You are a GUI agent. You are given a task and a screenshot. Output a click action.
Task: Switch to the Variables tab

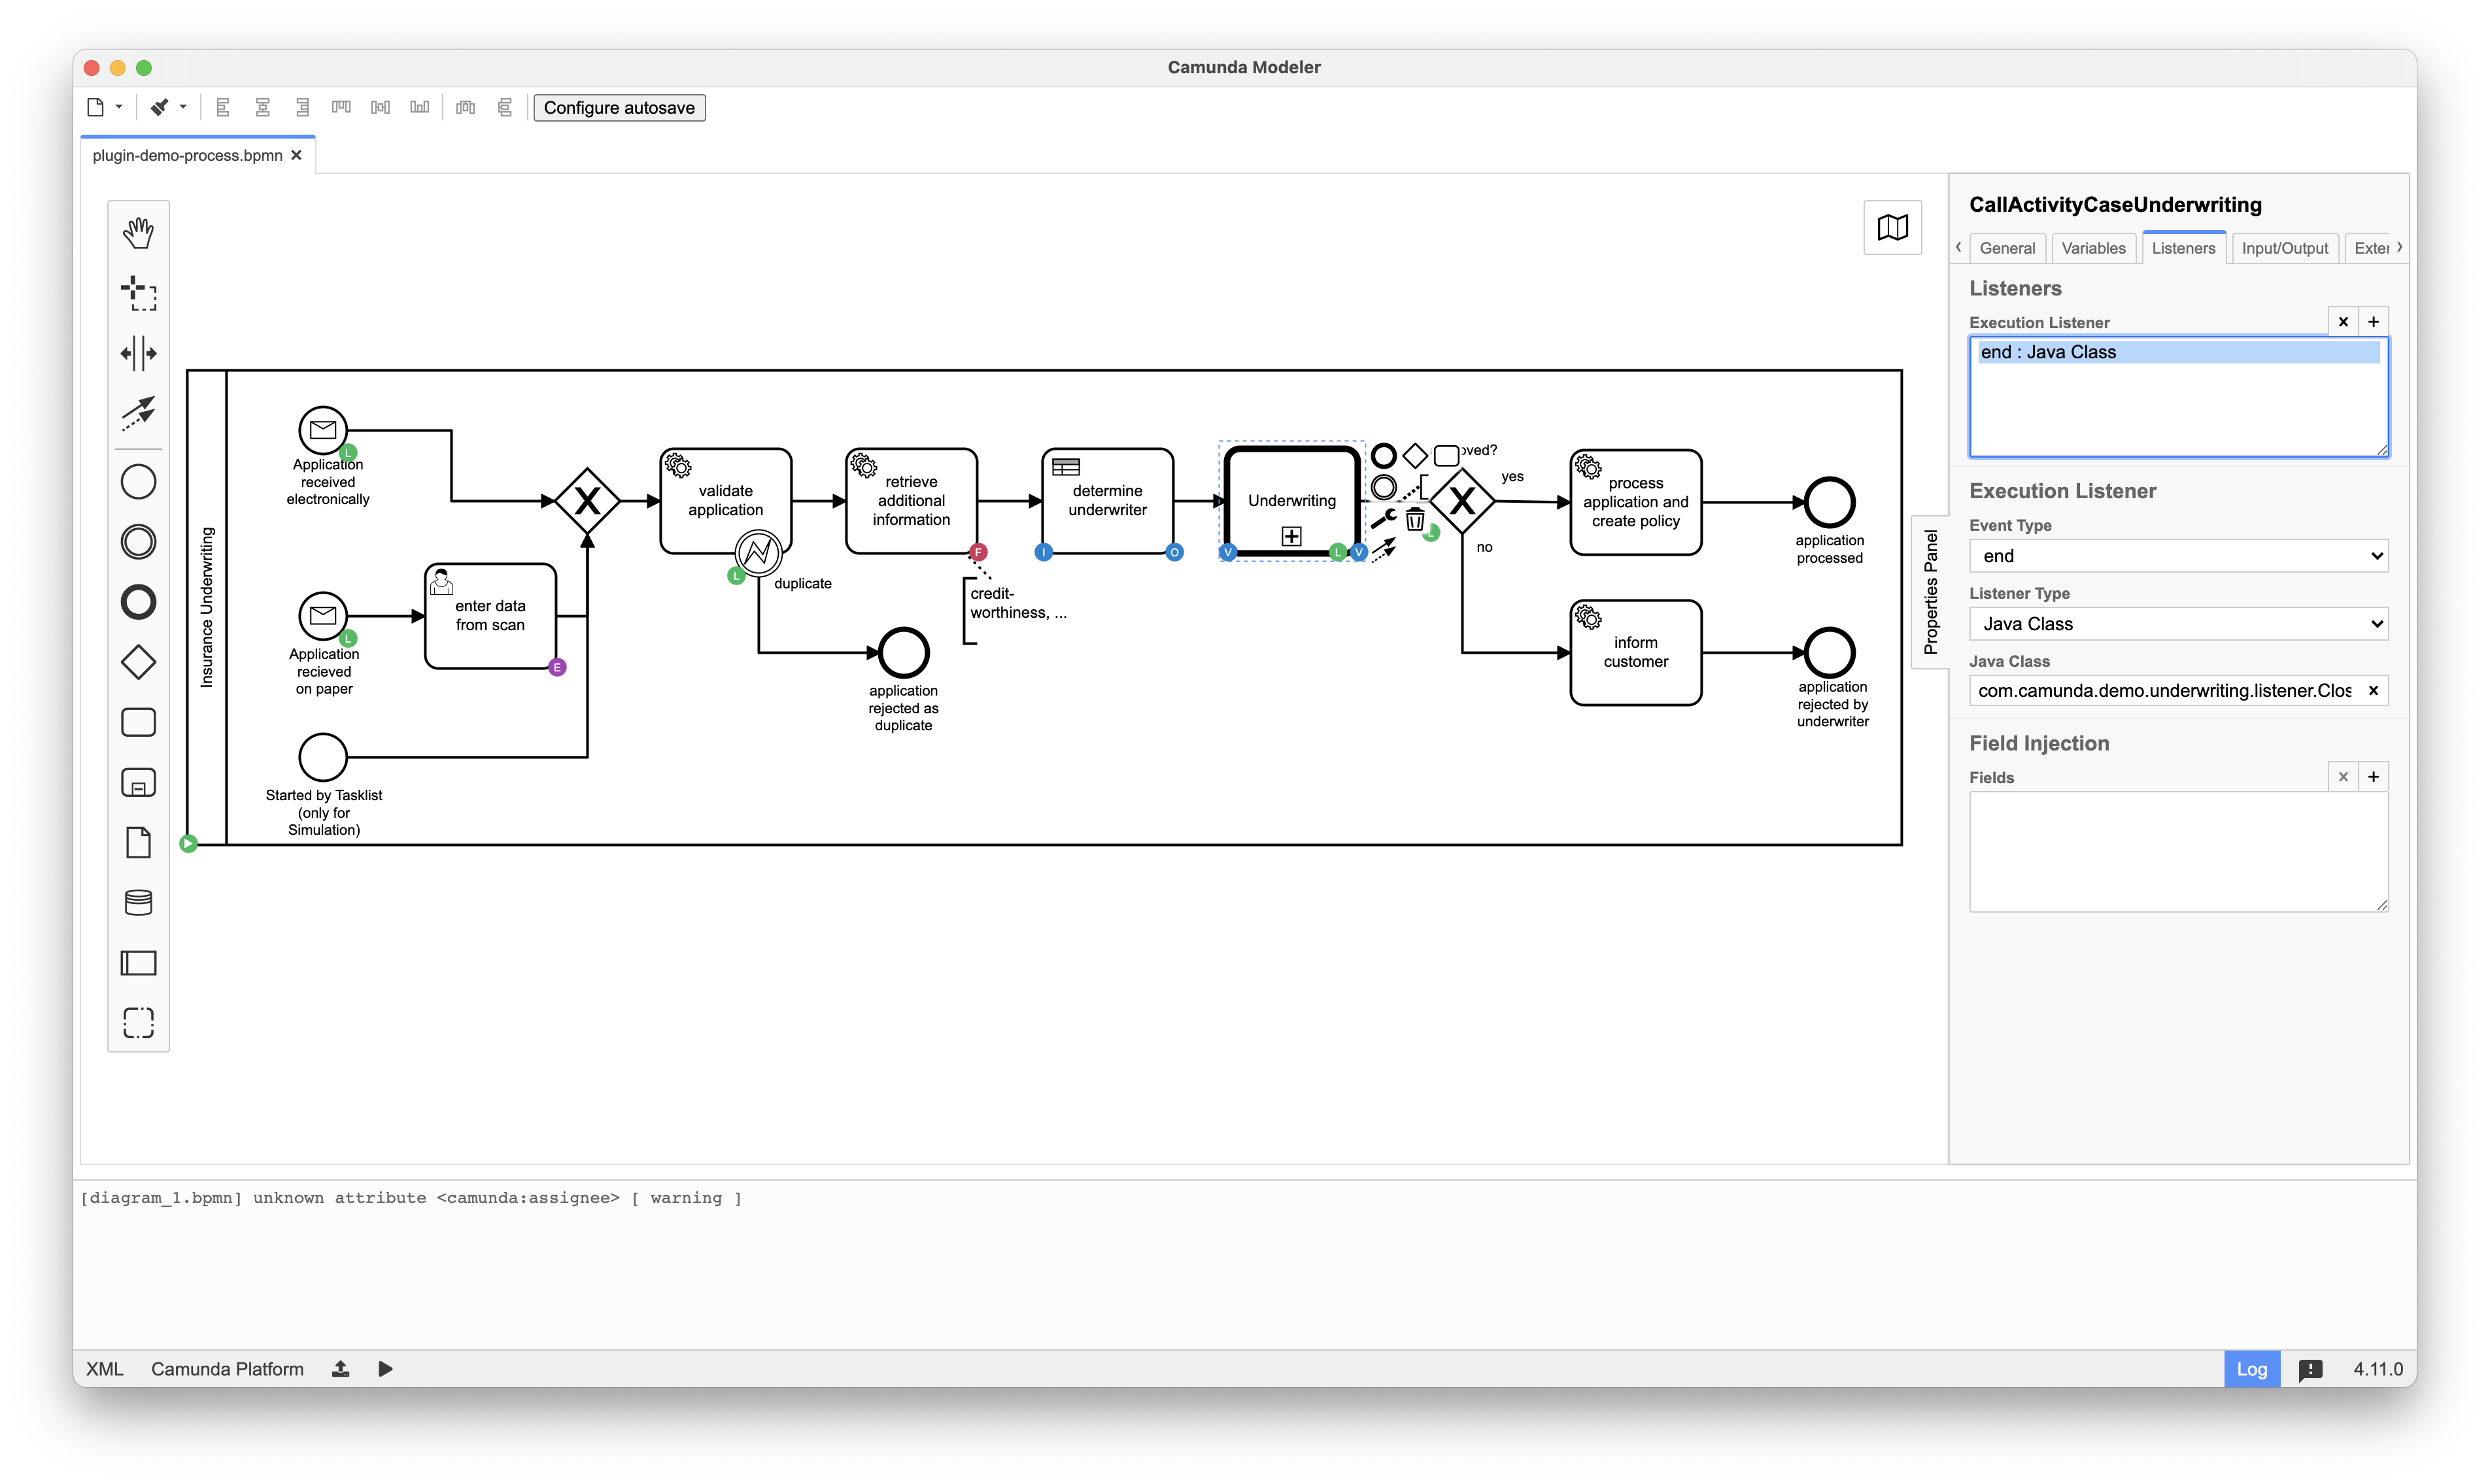tap(2093, 248)
